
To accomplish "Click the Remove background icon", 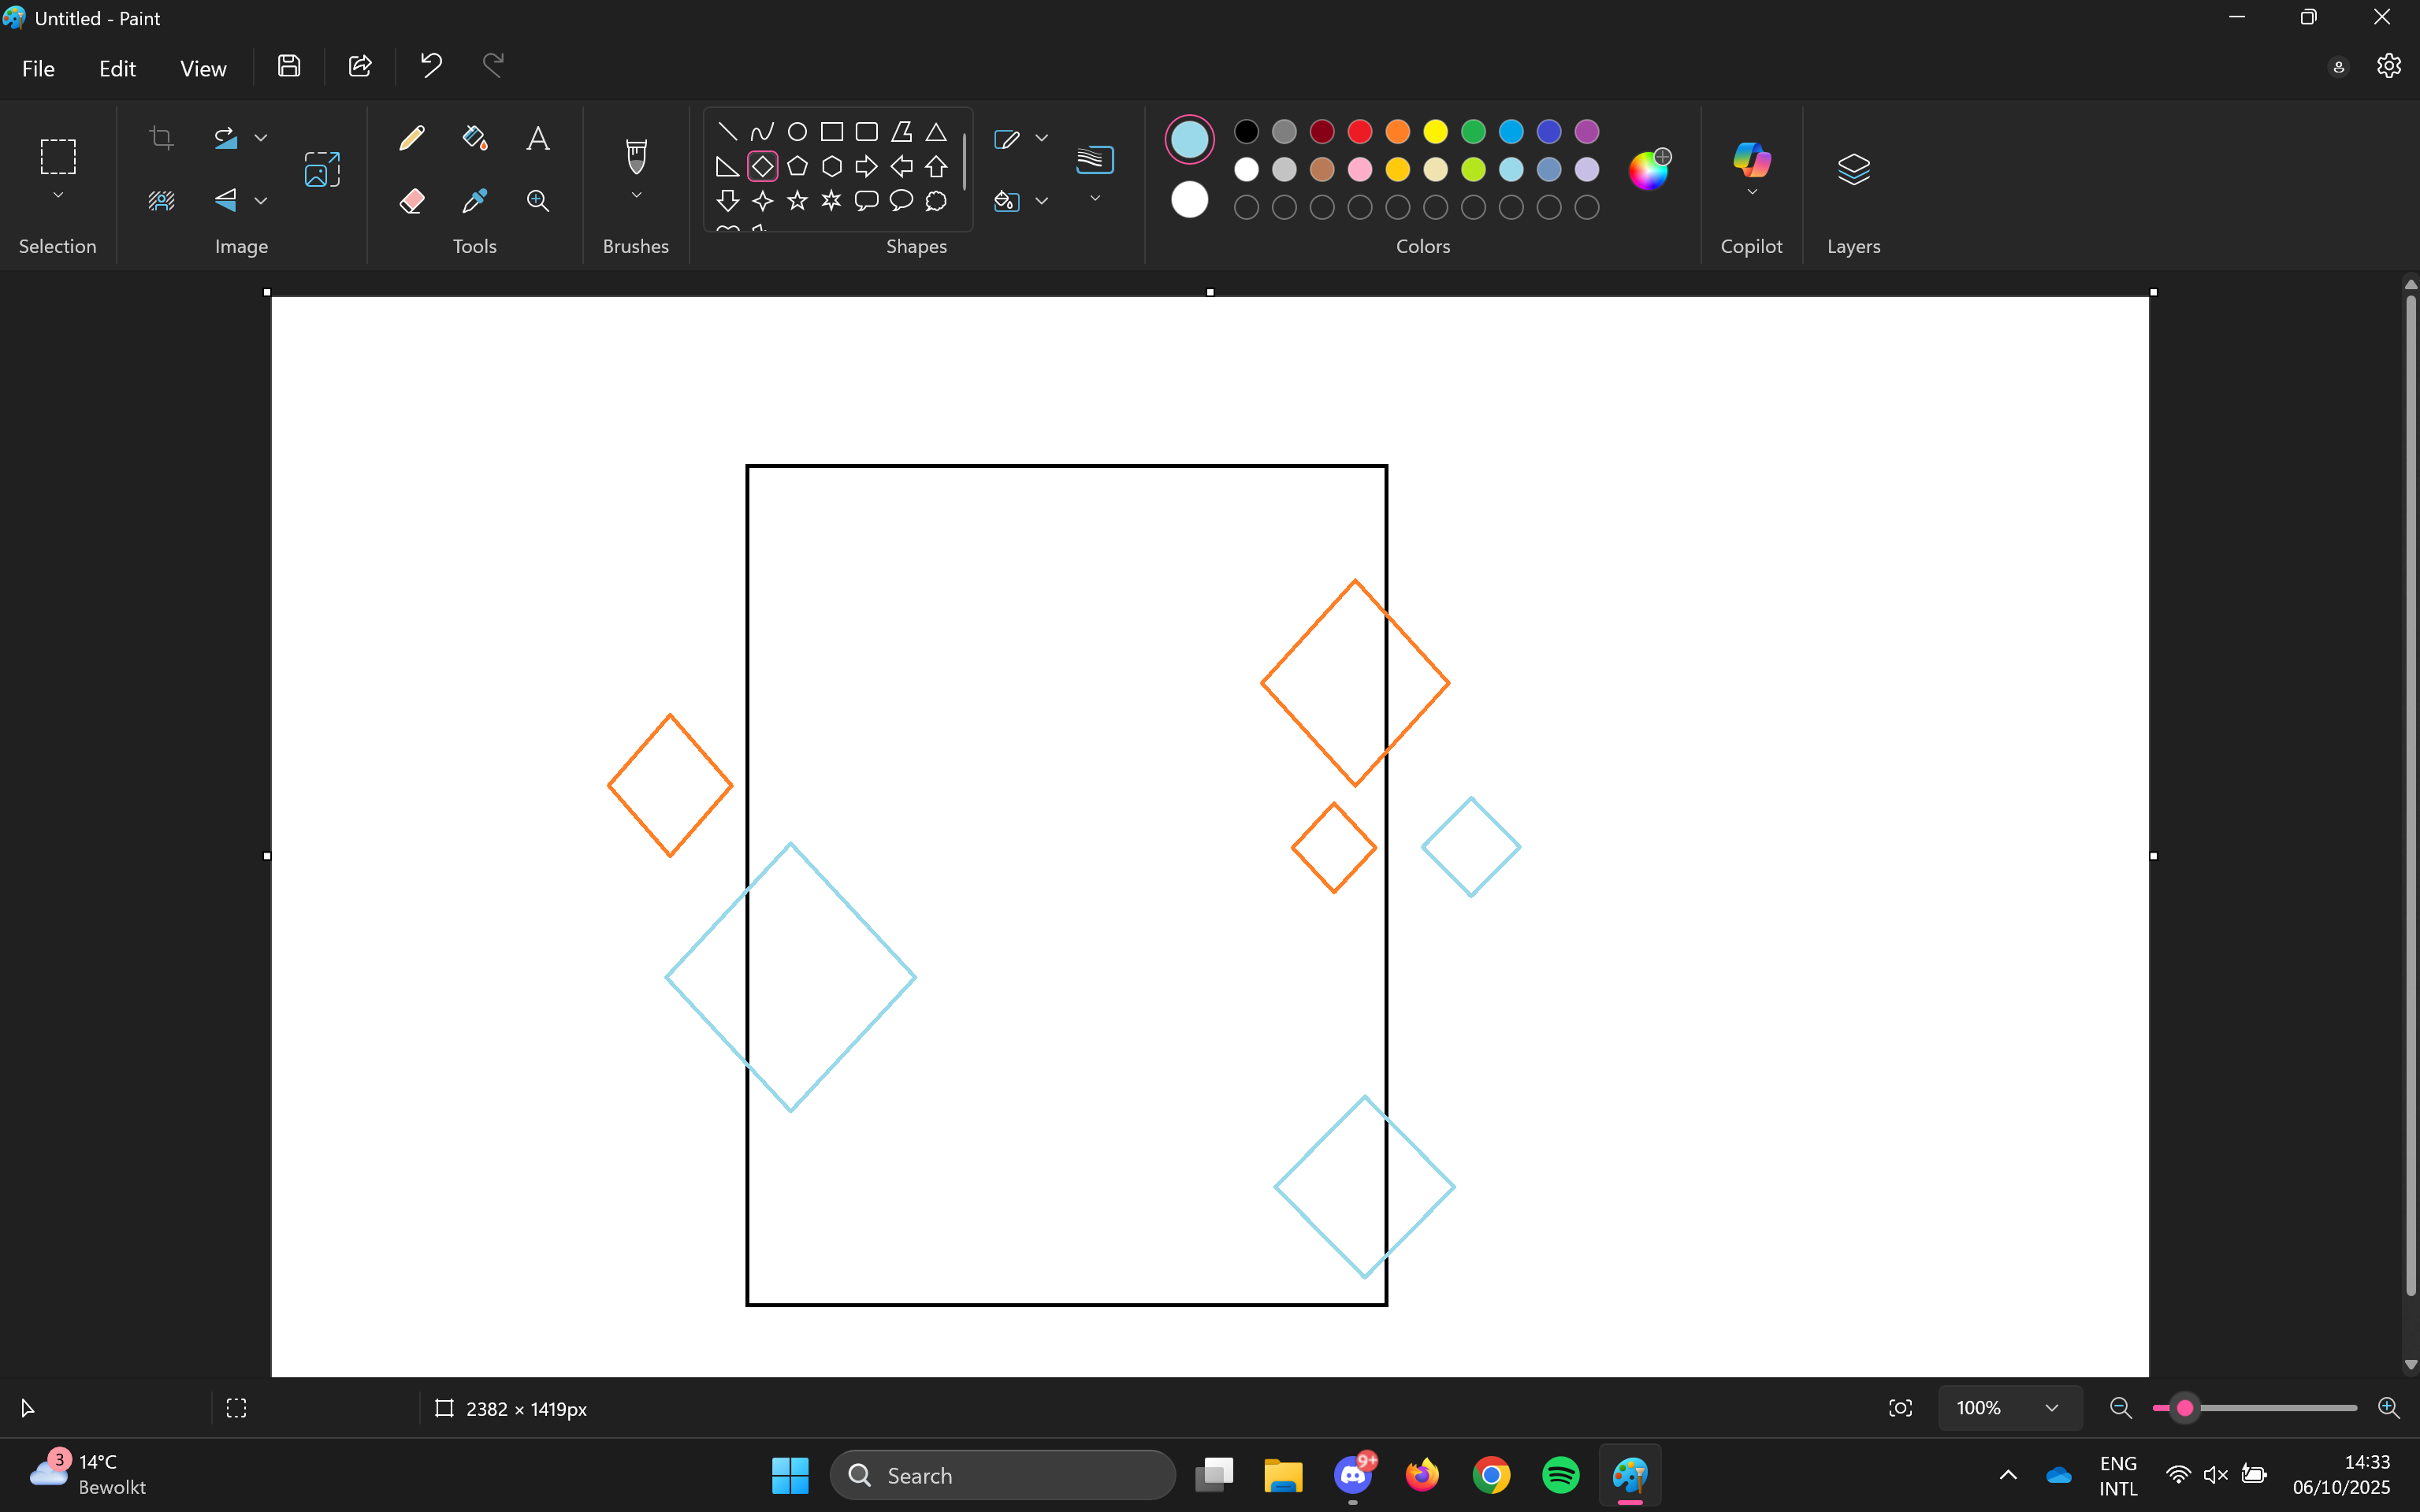I will [161, 201].
